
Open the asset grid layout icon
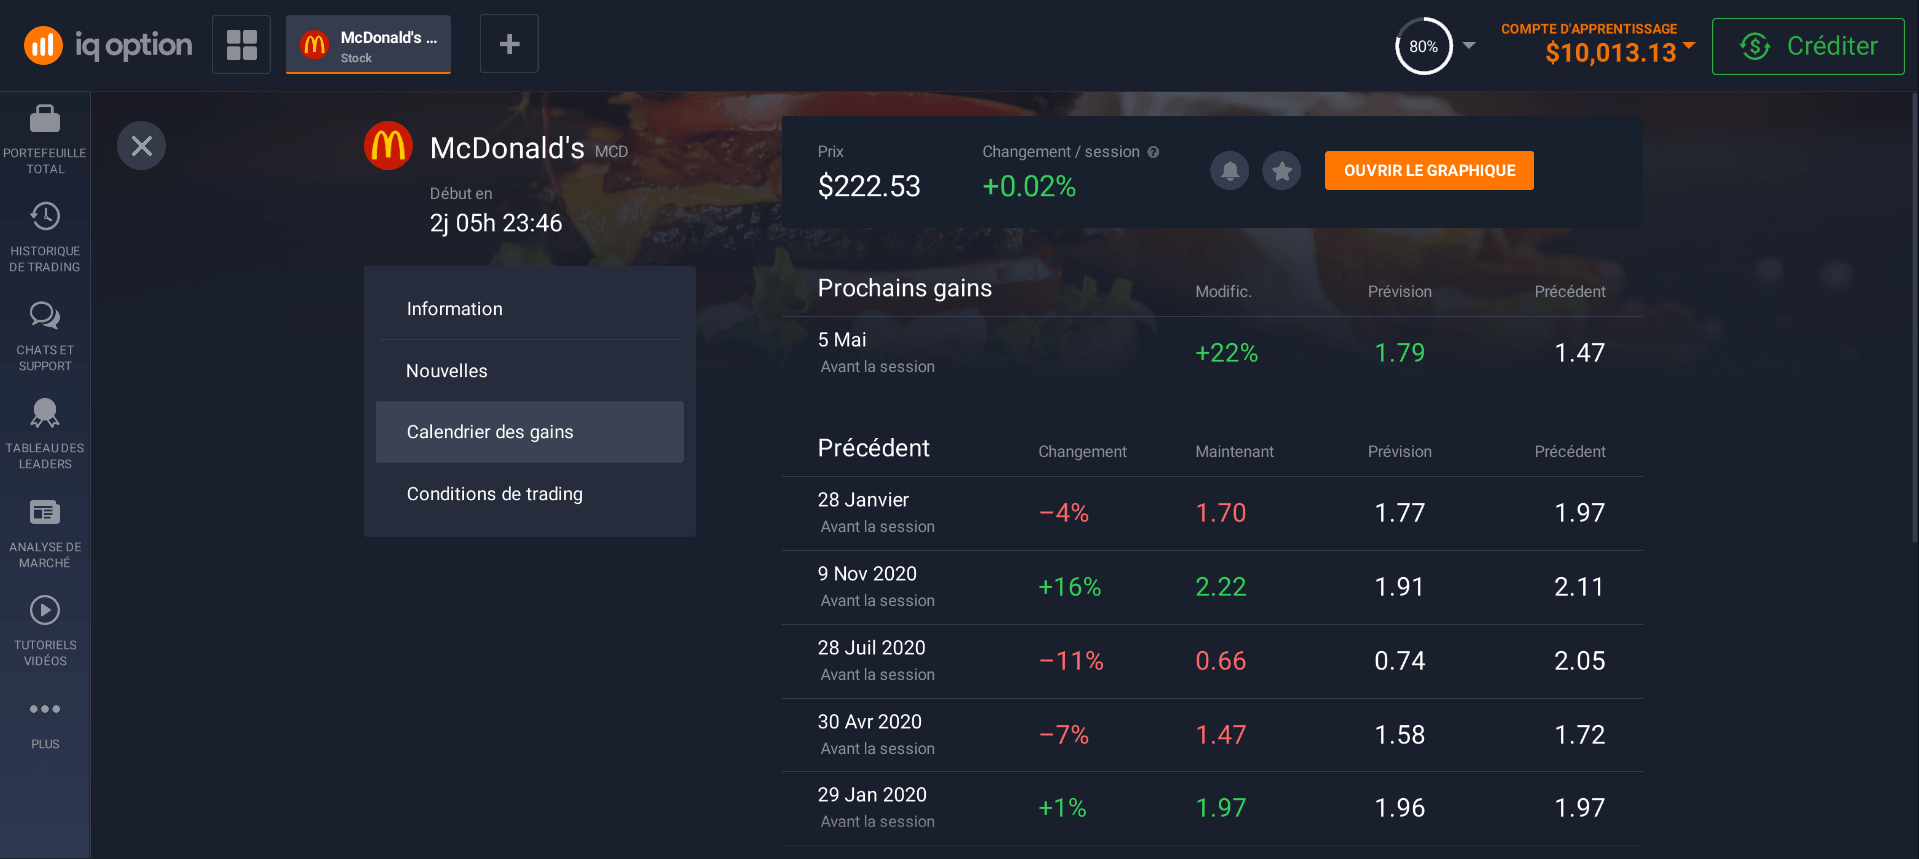point(241,44)
